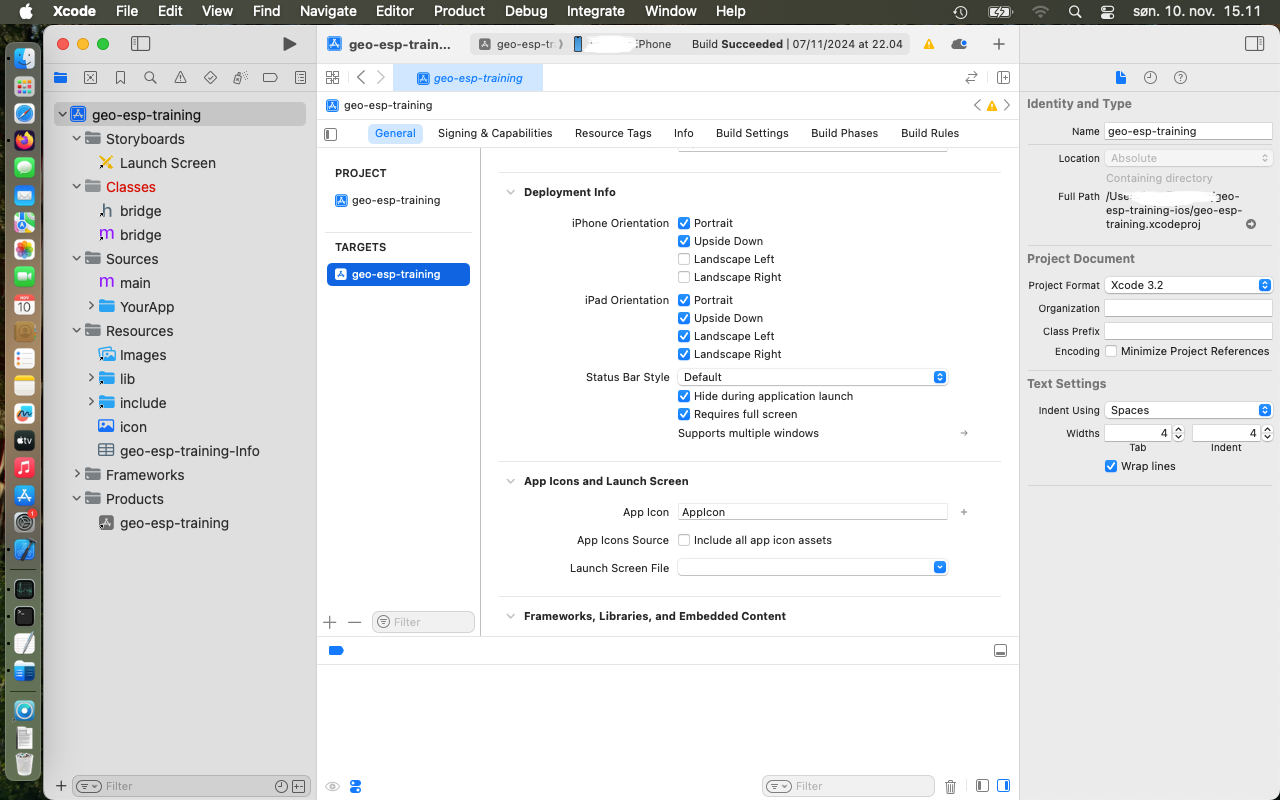The height and width of the screenshot is (800, 1280).
Task: Open Indent Using dropdown
Action: point(1188,410)
